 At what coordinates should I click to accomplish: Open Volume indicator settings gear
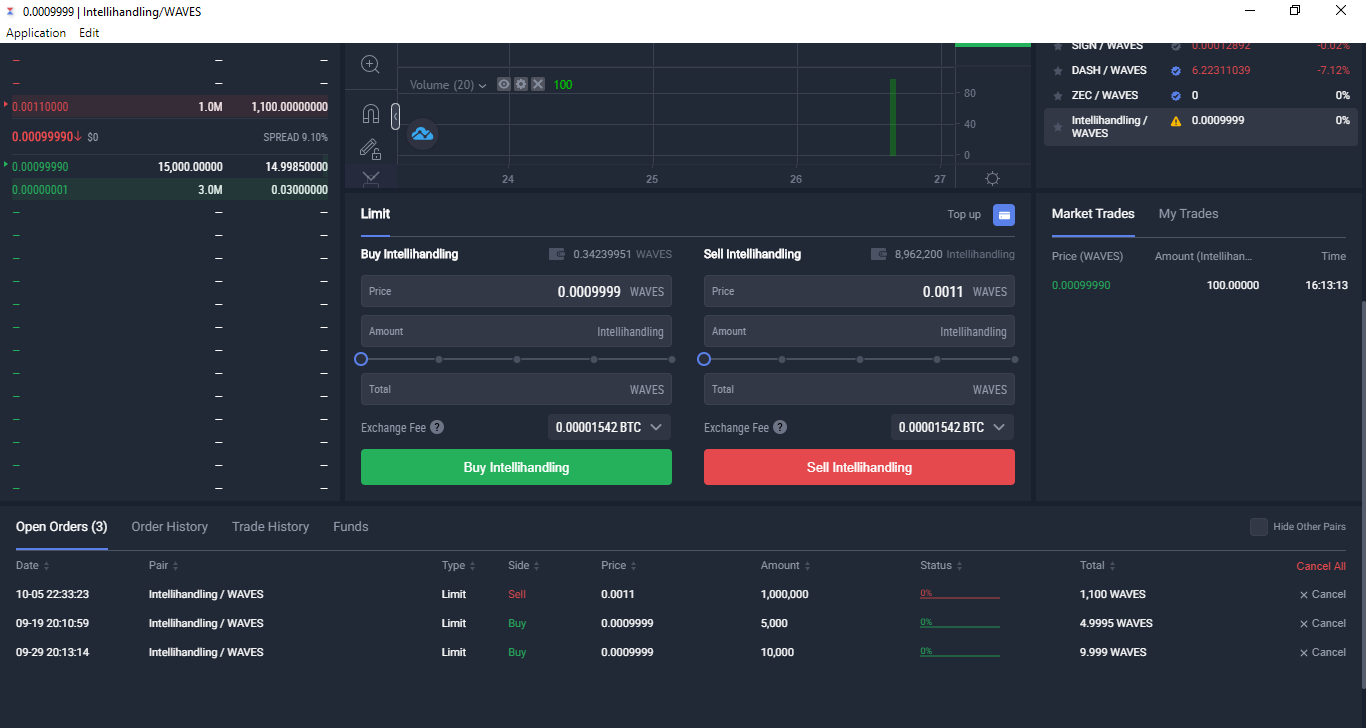click(521, 85)
